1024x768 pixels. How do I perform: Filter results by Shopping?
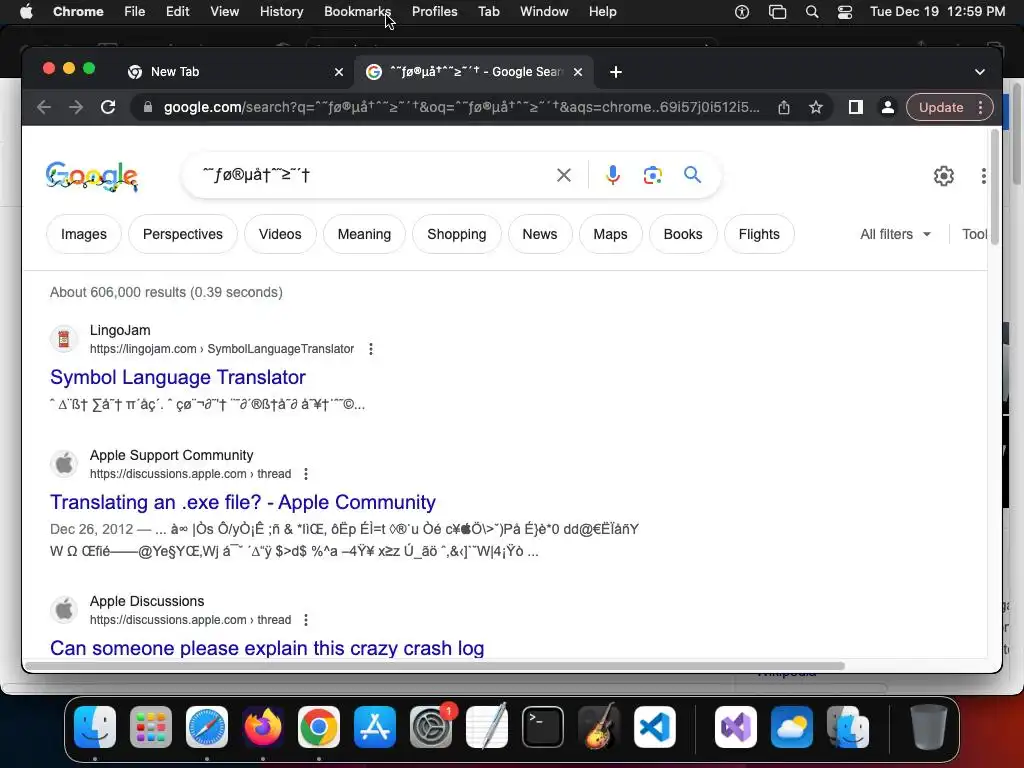(x=456, y=234)
